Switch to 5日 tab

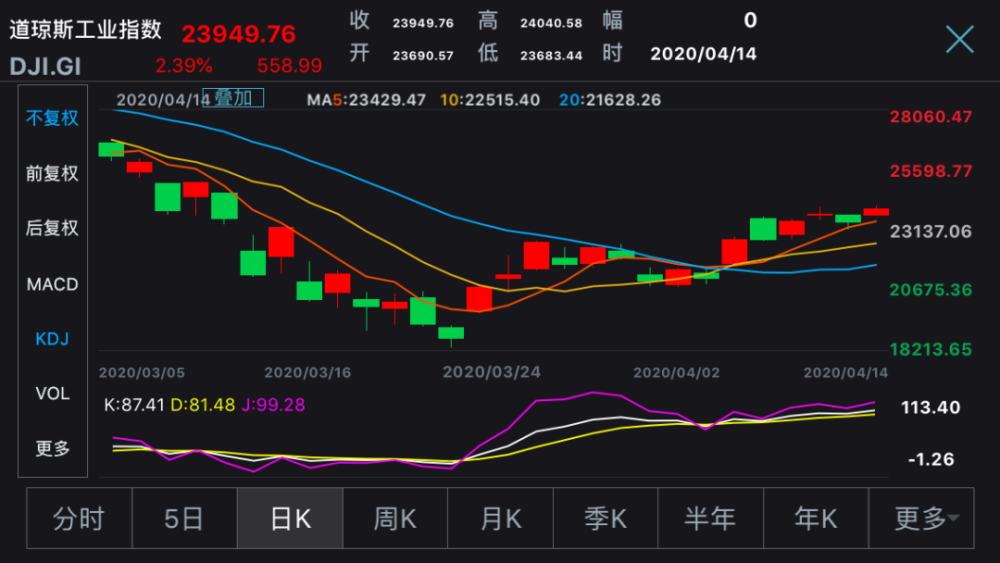184,518
